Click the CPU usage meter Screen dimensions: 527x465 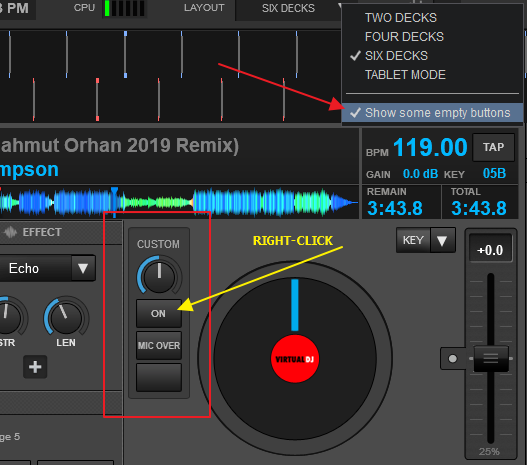coord(124,8)
